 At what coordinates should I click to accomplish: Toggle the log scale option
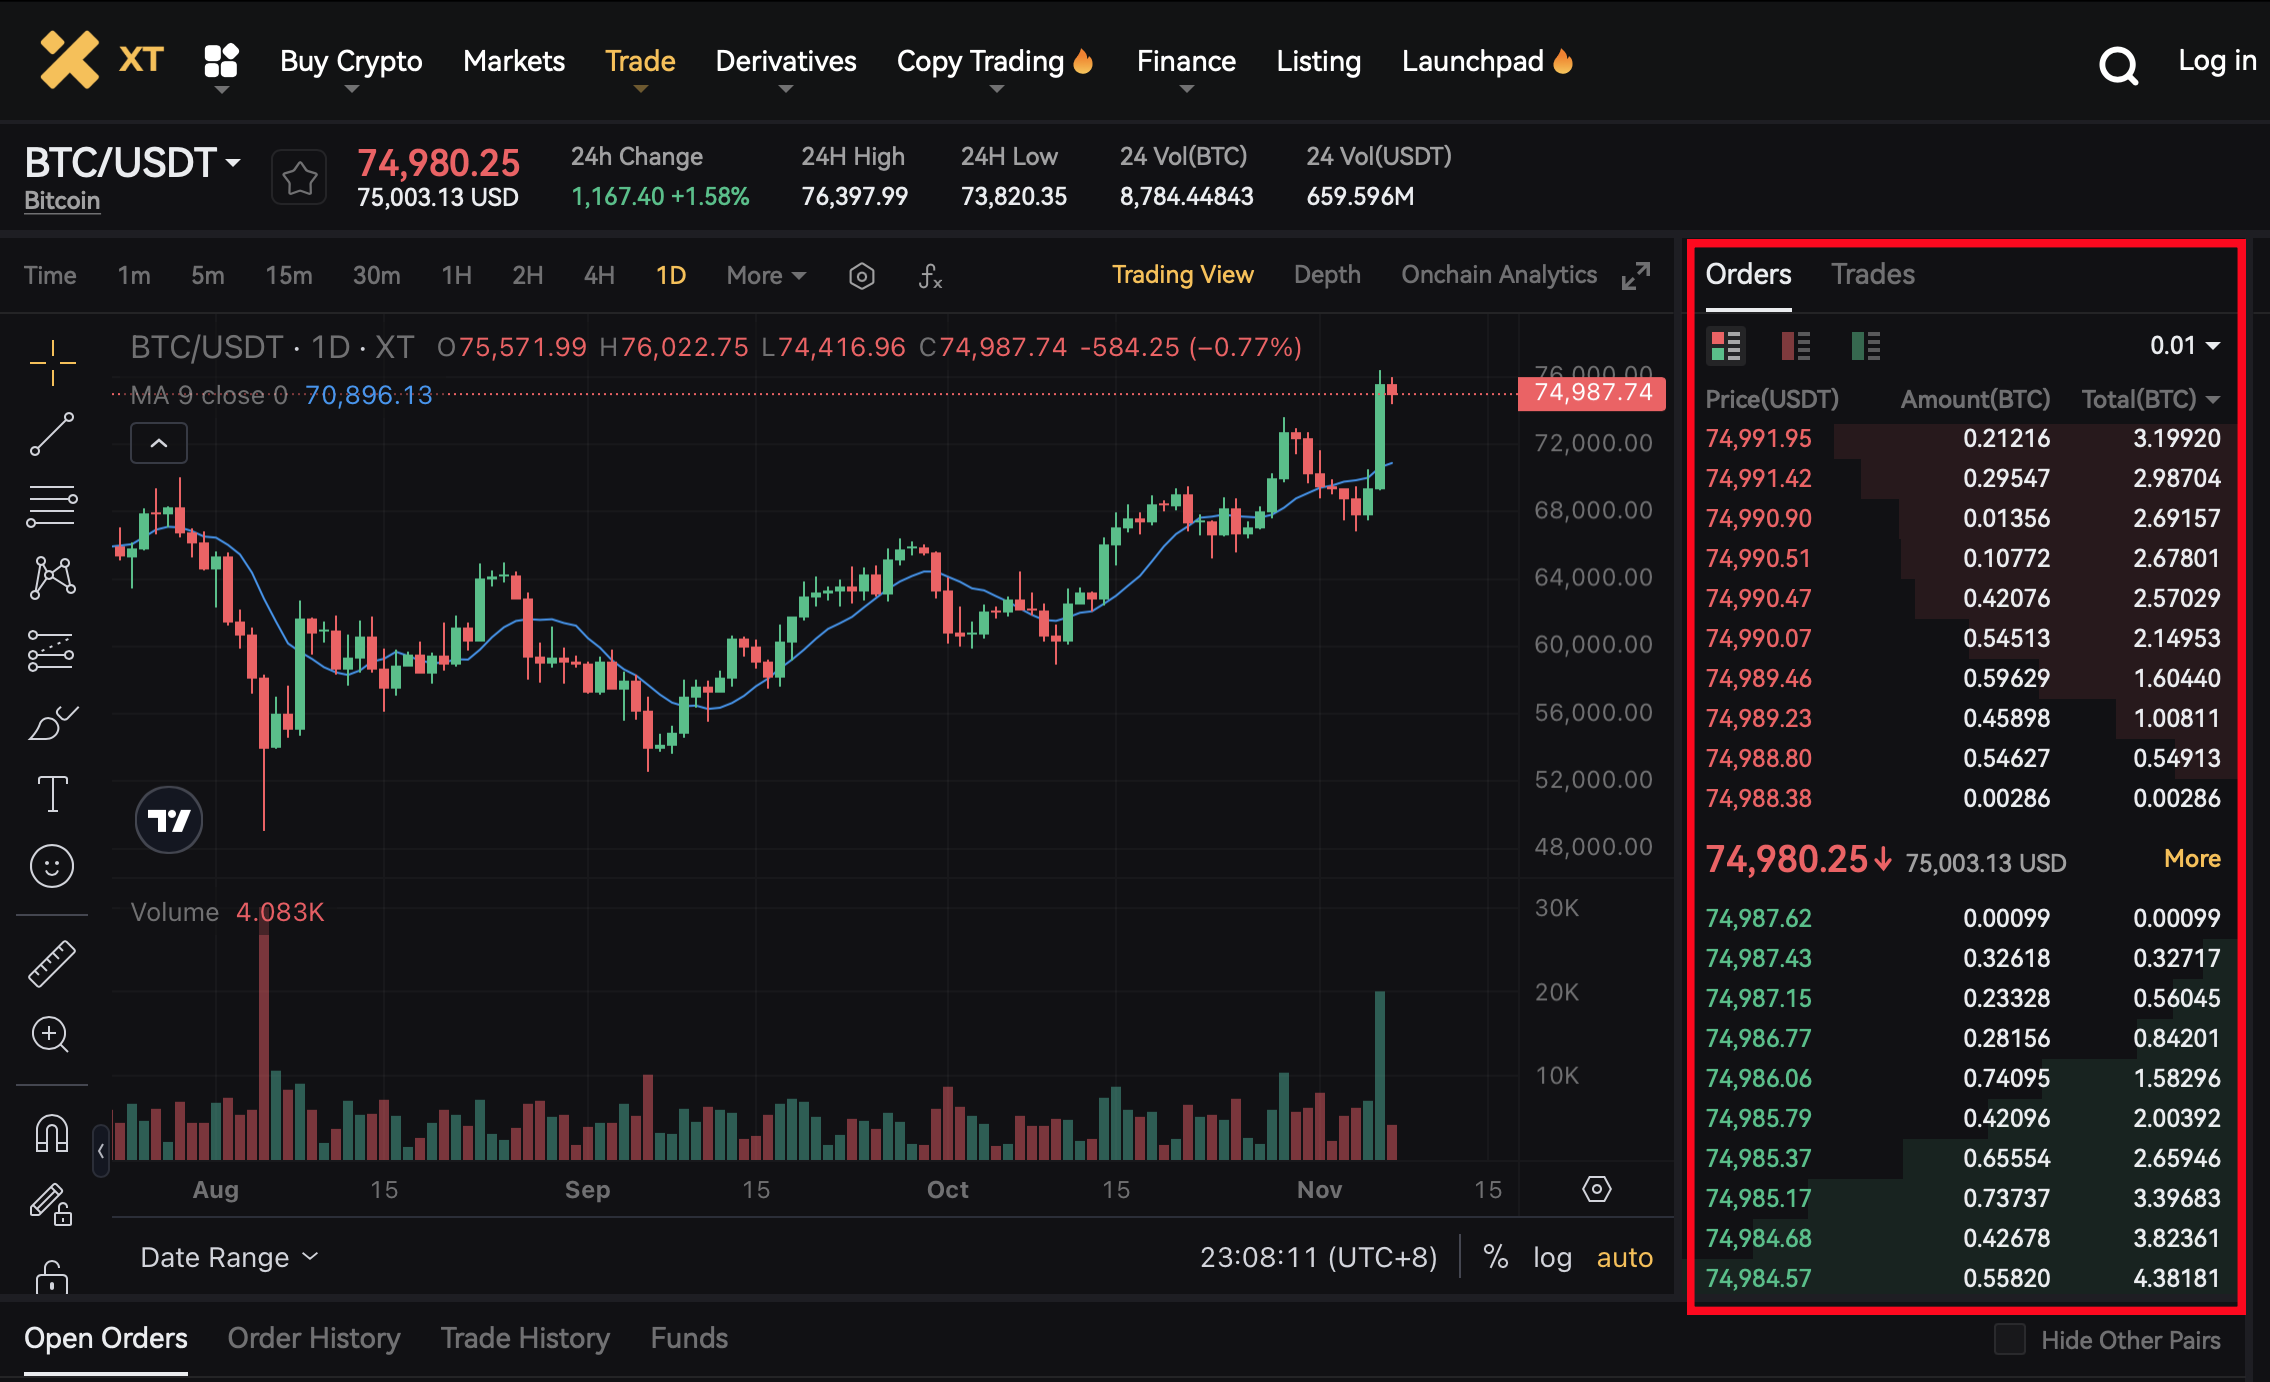pyautogui.click(x=1552, y=1257)
